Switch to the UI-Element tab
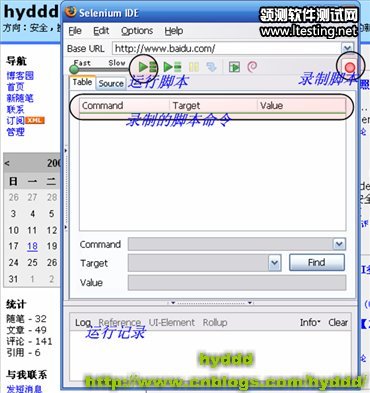The width and height of the screenshot is (370, 393). pyautogui.click(x=171, y=323)
